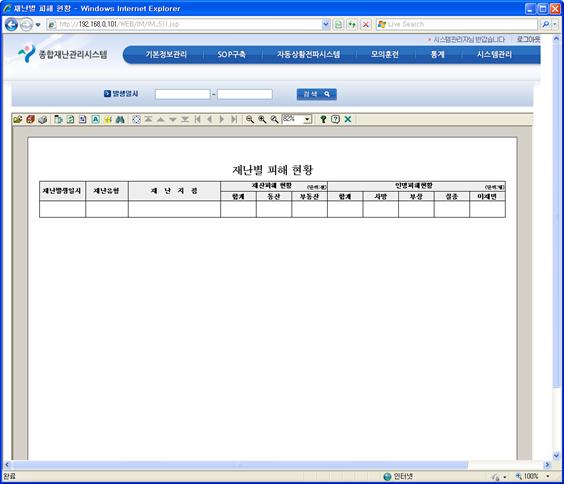Click the open file icon in report toolbar

(18, 119)
